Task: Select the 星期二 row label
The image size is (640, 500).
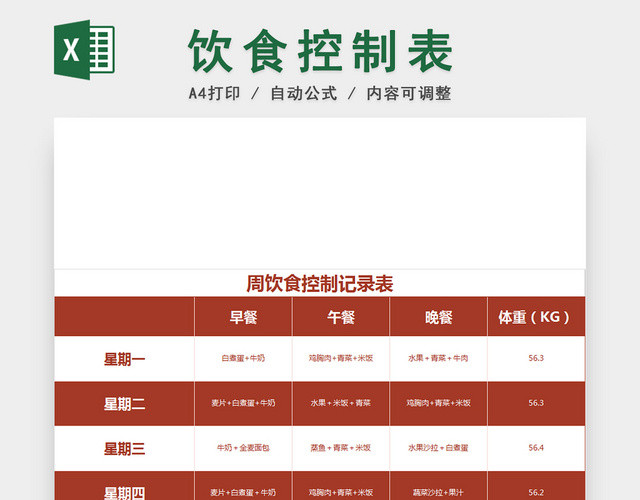Action: click(124, 404)
